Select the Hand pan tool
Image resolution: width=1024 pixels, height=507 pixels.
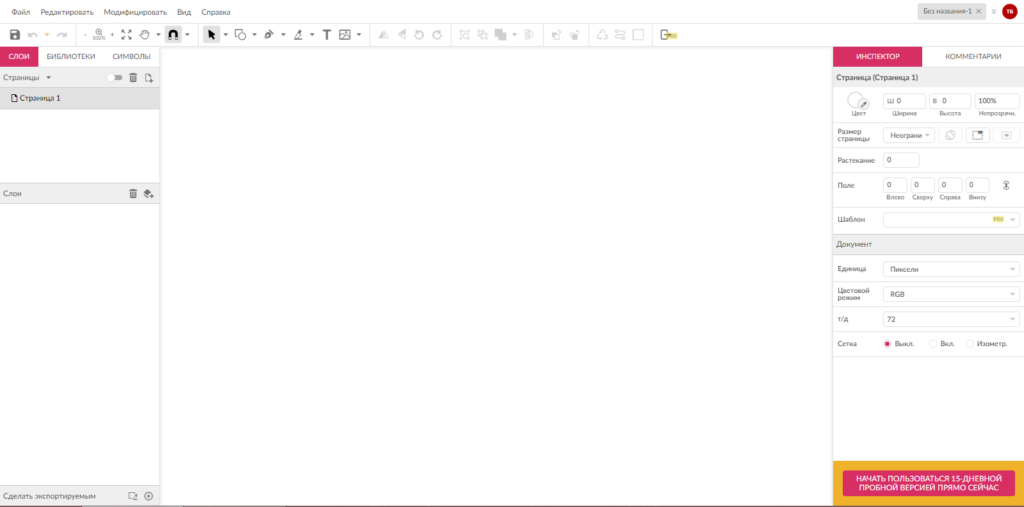145,34
